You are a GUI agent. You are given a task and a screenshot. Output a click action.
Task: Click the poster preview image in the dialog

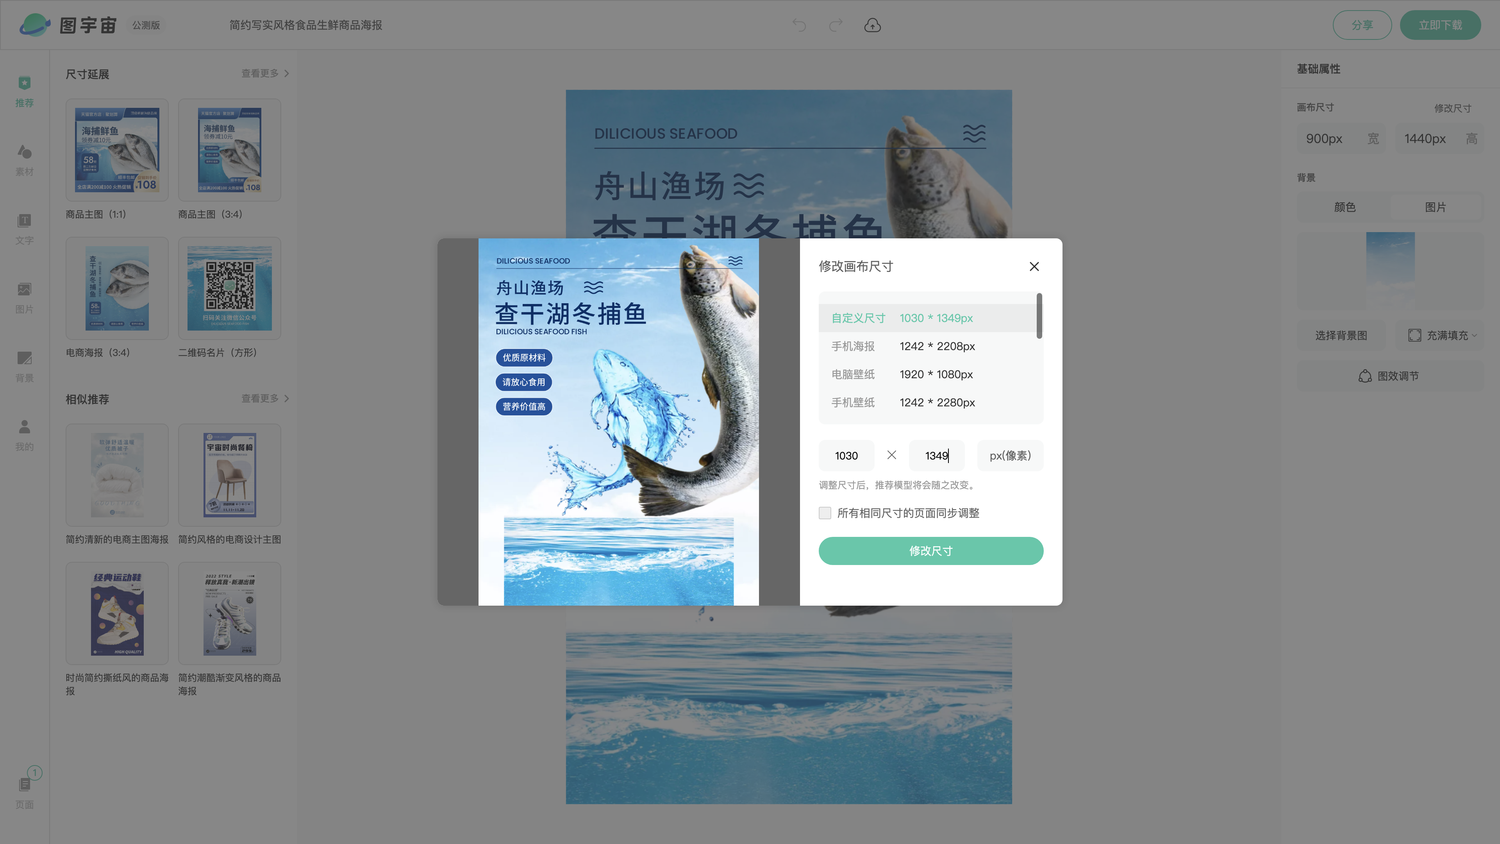pos(618,422)
